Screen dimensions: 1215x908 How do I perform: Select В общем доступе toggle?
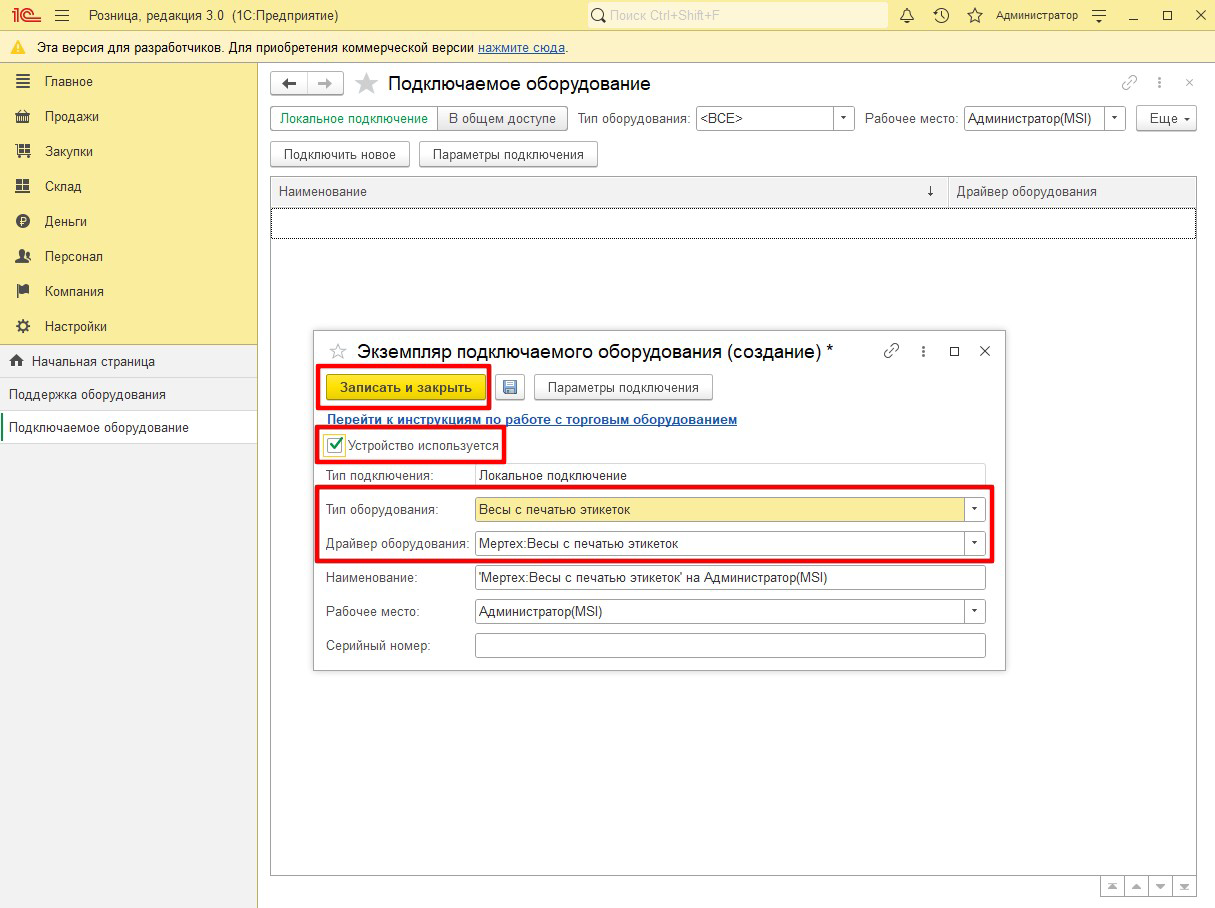coord(502,118)
